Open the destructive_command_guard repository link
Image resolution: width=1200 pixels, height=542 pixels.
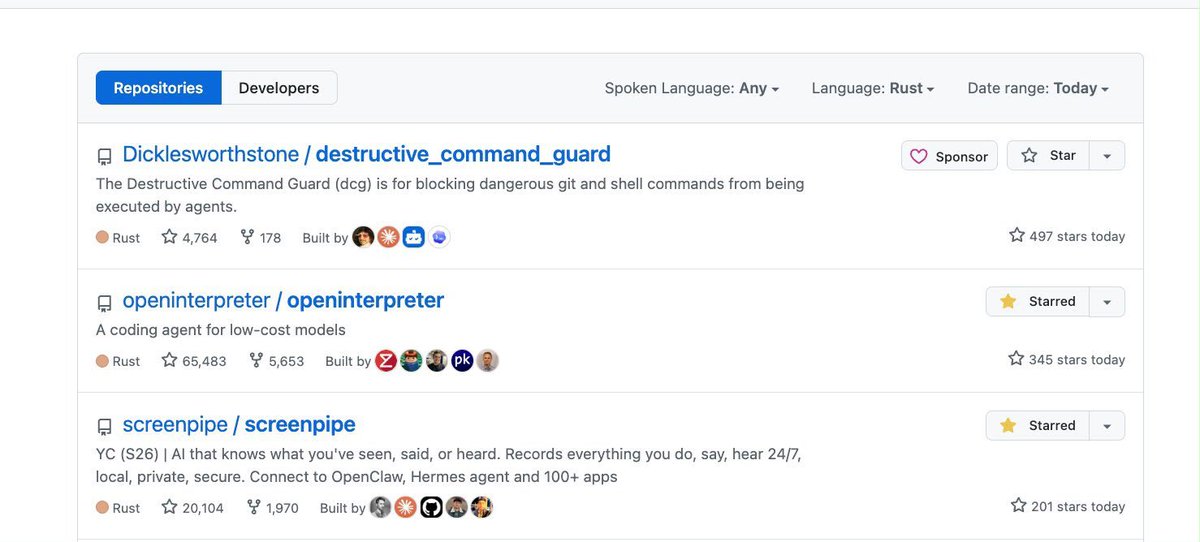[463, 154]
